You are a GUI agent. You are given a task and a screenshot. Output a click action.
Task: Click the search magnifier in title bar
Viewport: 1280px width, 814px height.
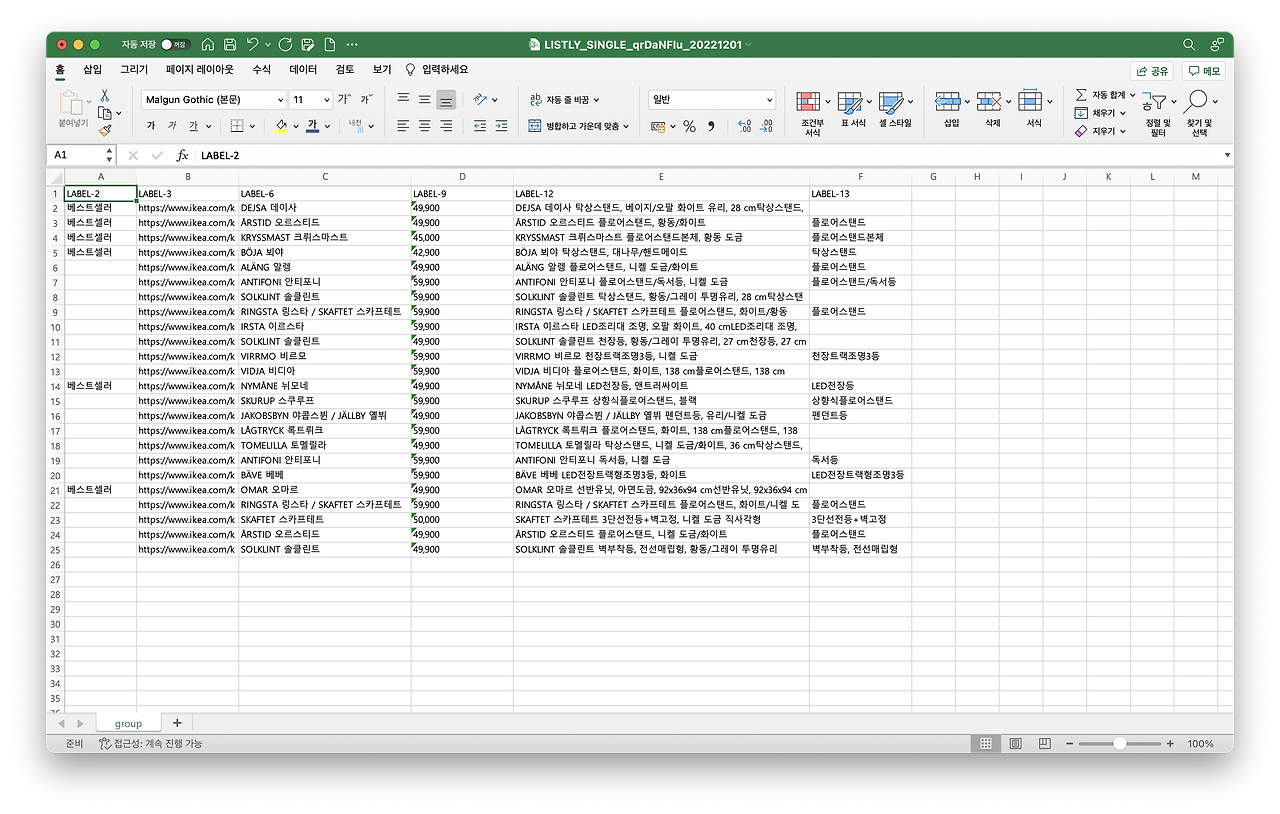point(1189,44)
